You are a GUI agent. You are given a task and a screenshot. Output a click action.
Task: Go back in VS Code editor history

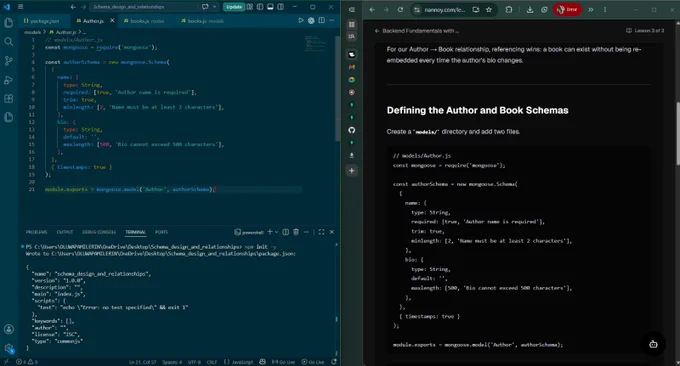point(73,7)
